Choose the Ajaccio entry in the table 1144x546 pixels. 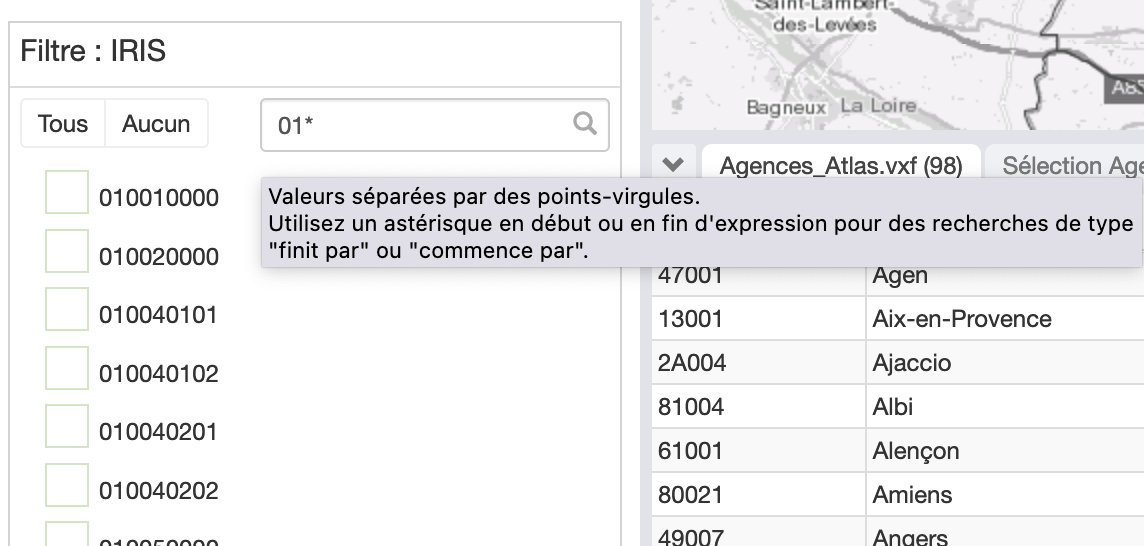tap(911, 363)
